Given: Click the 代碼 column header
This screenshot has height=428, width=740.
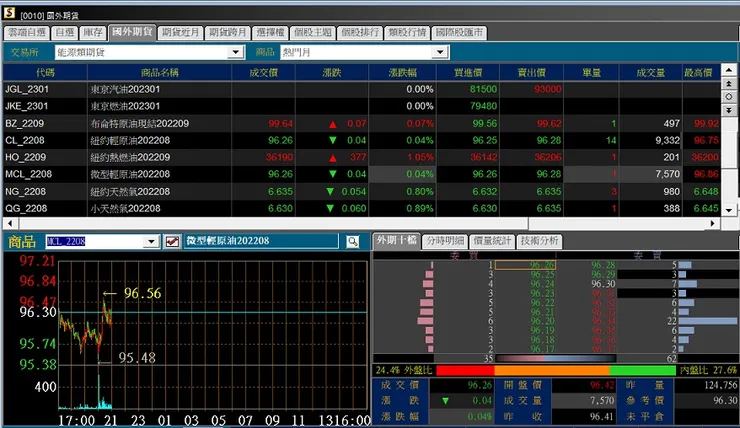Looking at the screenshot, I should click(45, 72).
